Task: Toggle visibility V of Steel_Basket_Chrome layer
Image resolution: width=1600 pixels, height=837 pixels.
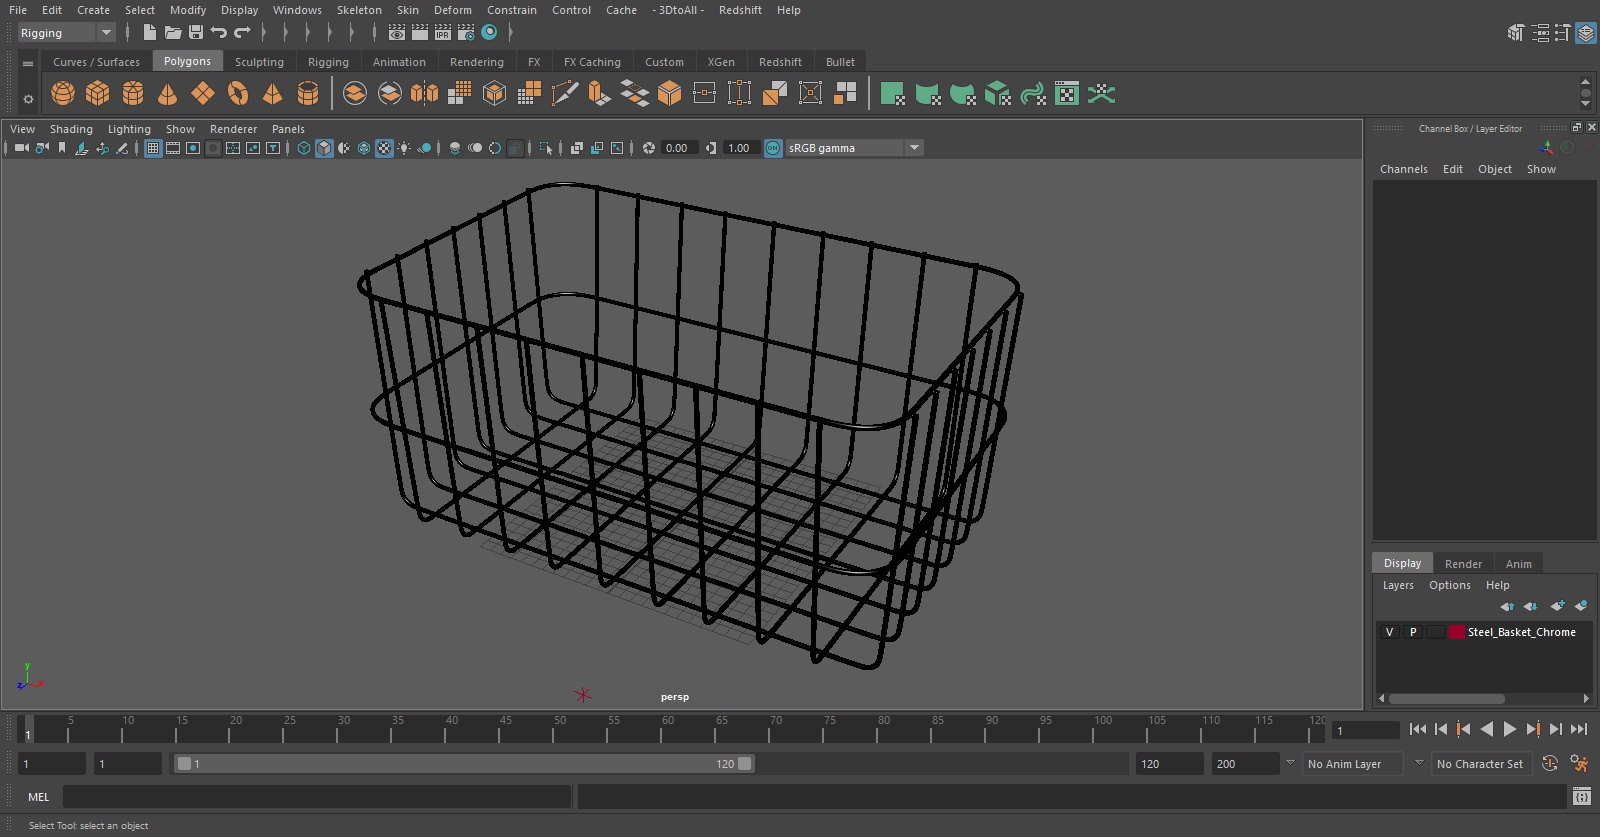Action: [1389, 632]
